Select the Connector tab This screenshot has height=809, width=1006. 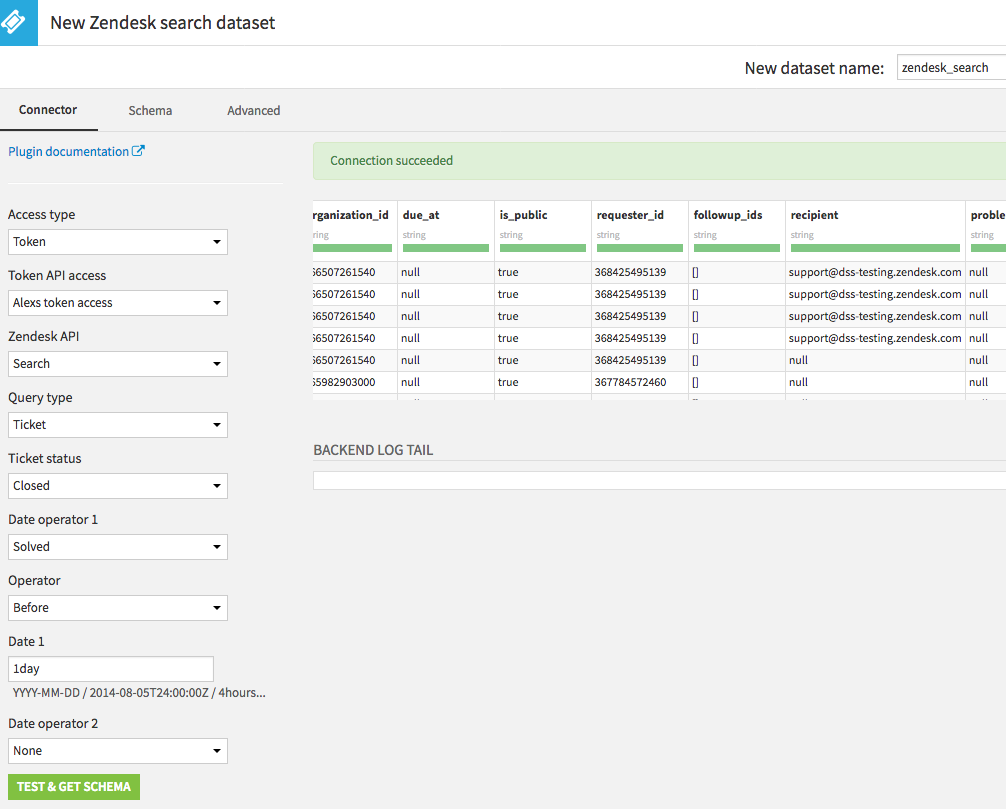[49, 110]
